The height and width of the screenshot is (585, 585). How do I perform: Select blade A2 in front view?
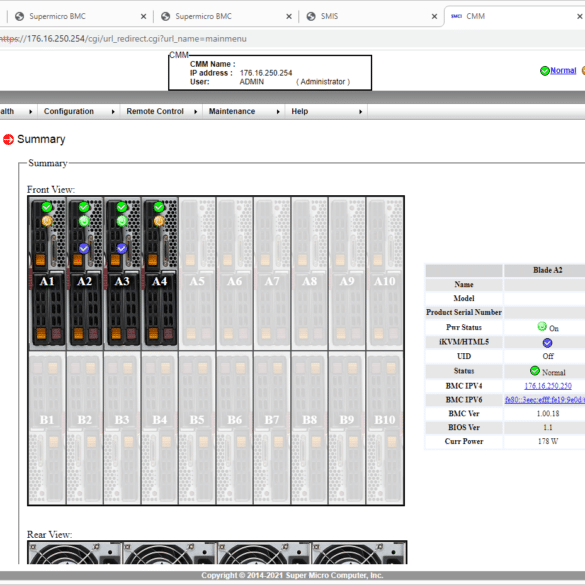click(x=85, y=273)
